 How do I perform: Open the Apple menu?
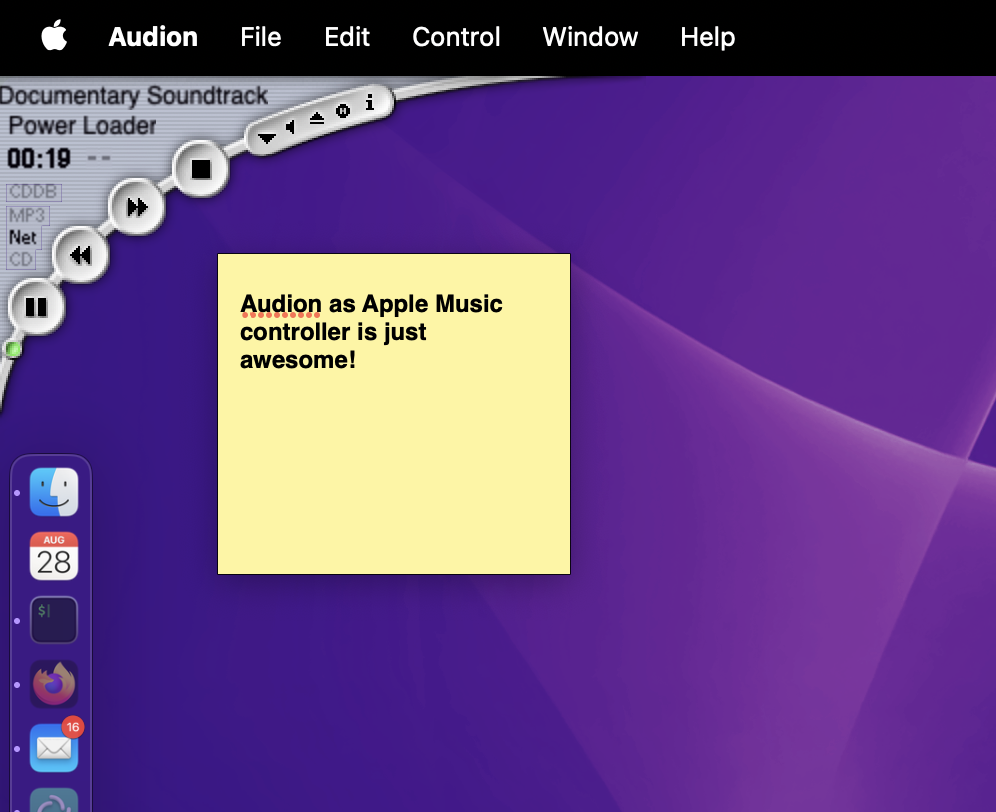(54, 36)
